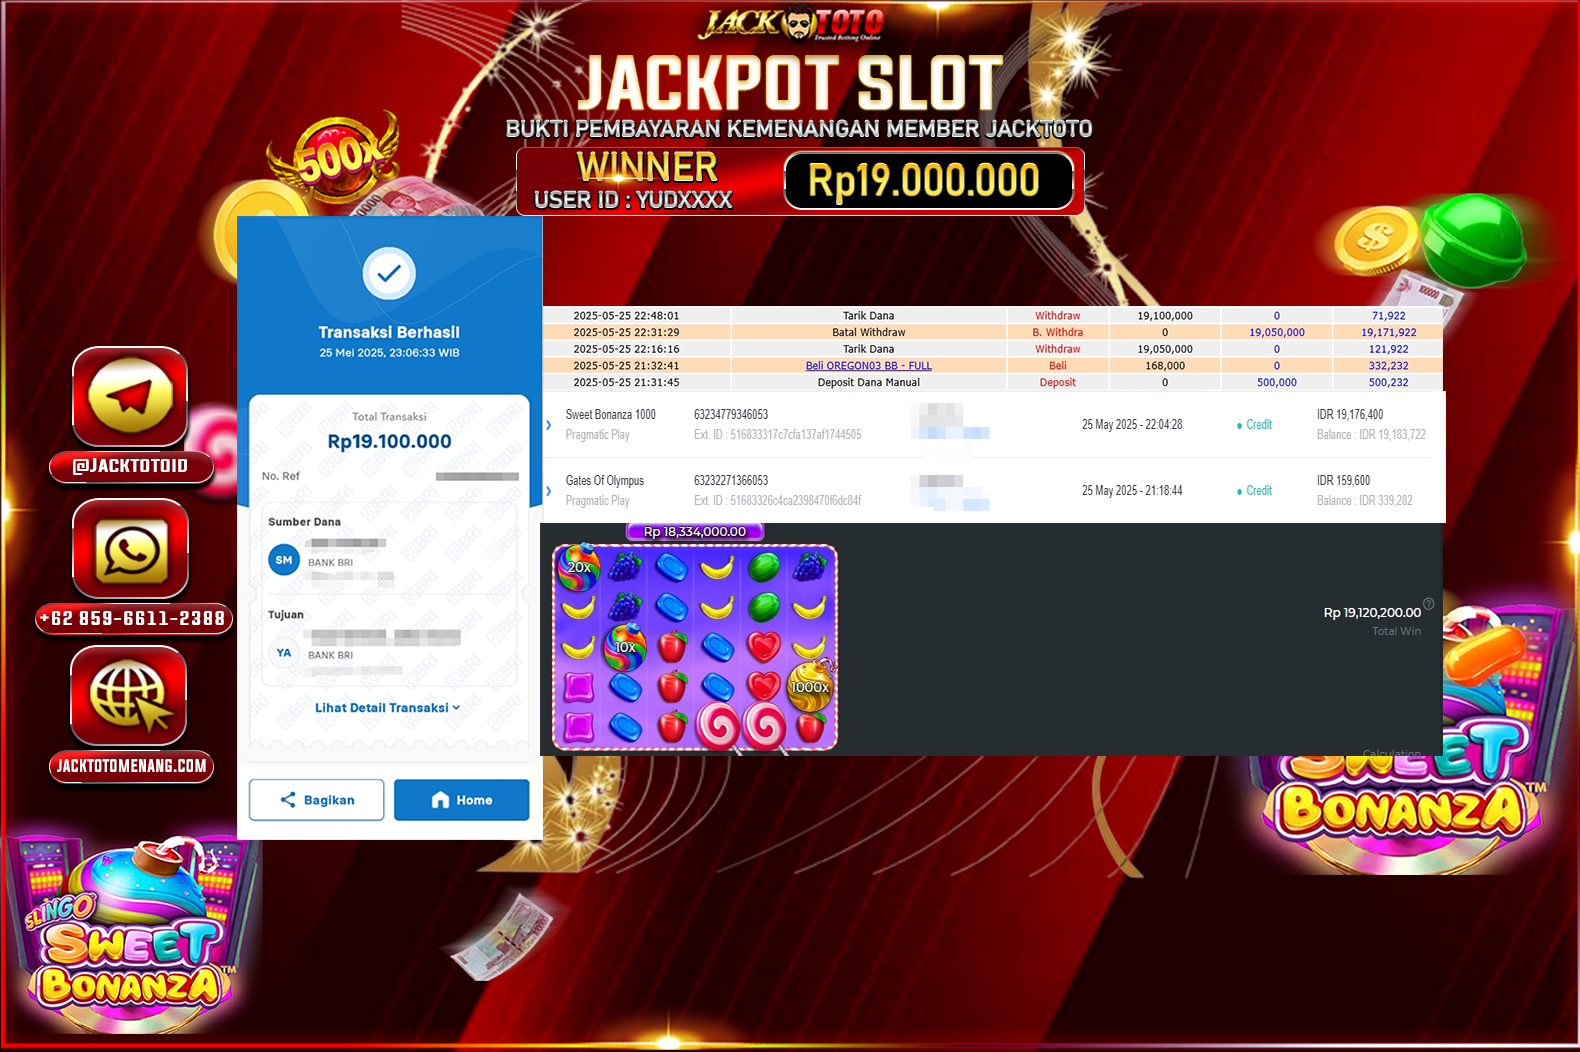This screenshot has width=1580, height=1052.
Task: Expand the Gates Of Olympus row chevron
Action: point(549,491)
